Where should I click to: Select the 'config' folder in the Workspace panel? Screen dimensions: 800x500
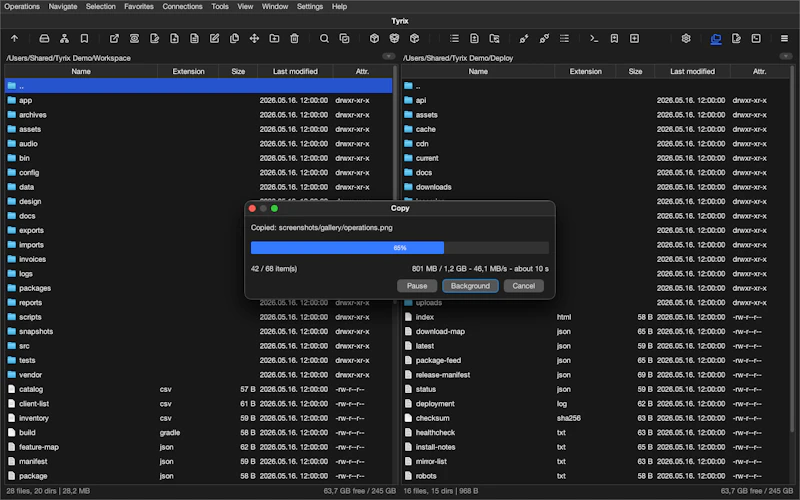198,172
